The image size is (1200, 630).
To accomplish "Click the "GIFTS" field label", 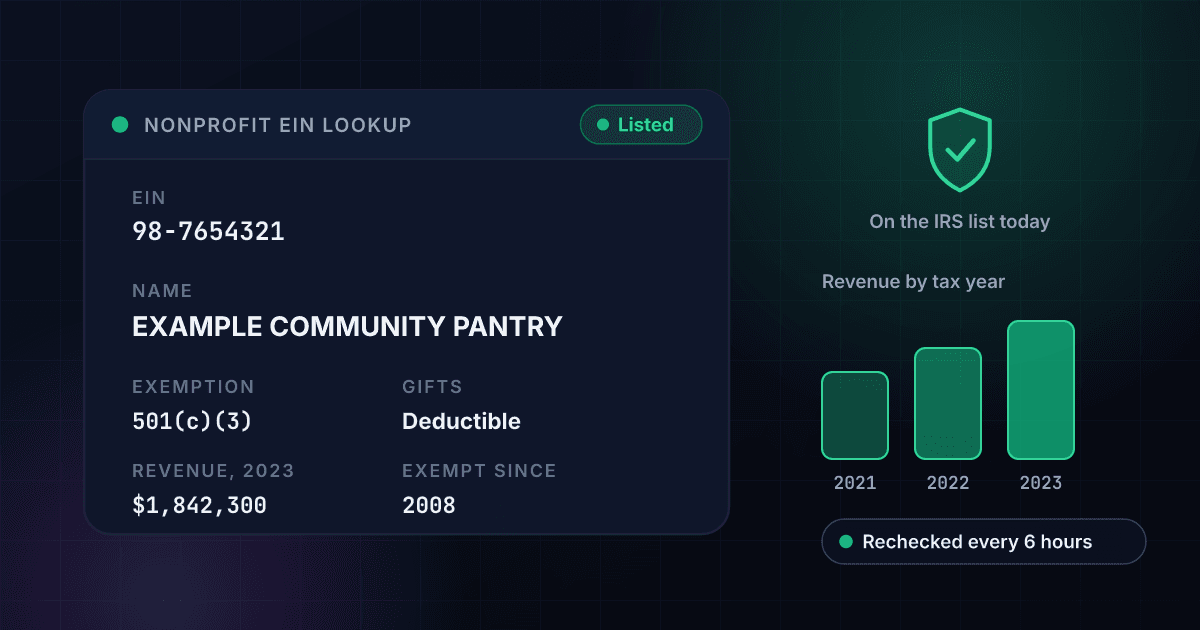I will click(432, 387).
